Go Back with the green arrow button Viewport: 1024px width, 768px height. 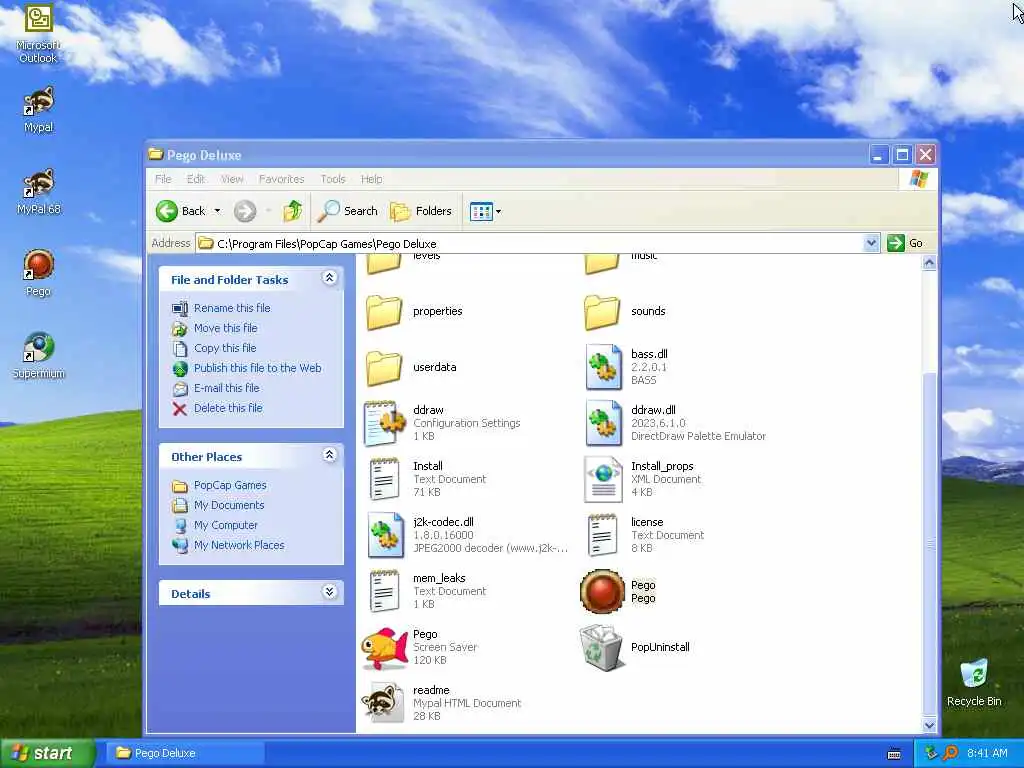180,211
